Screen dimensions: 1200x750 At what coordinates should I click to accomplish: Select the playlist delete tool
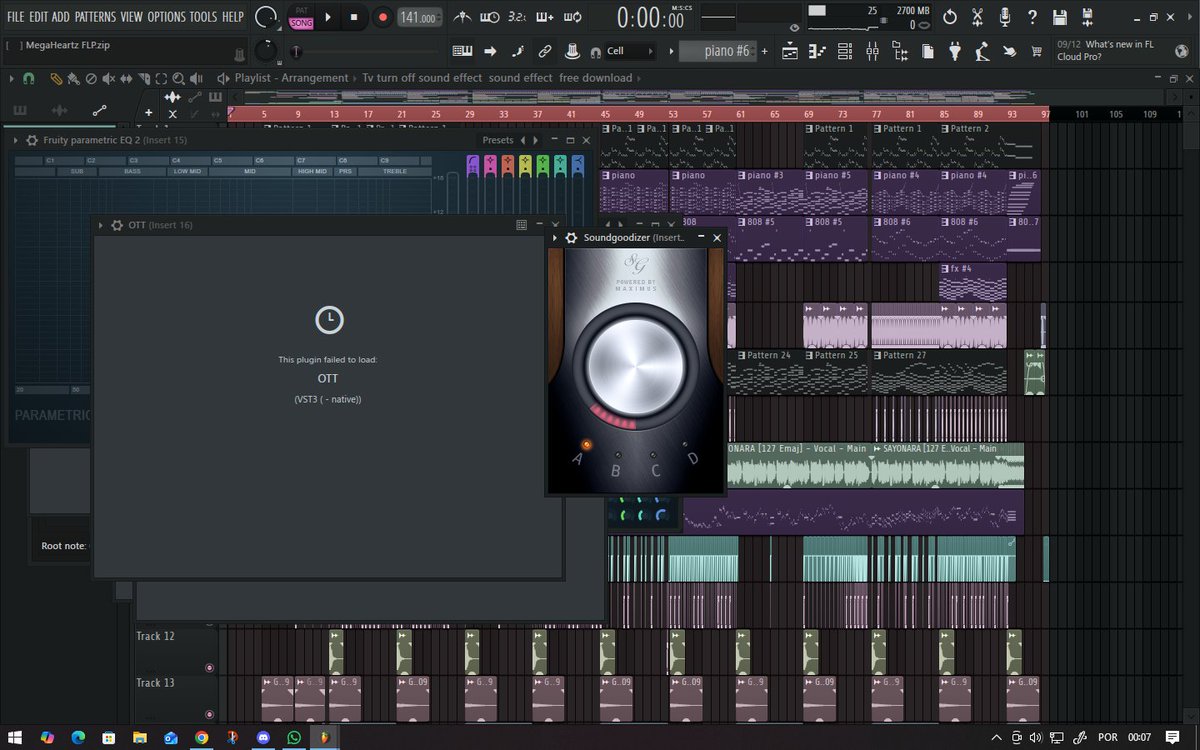tap(91, 78)
